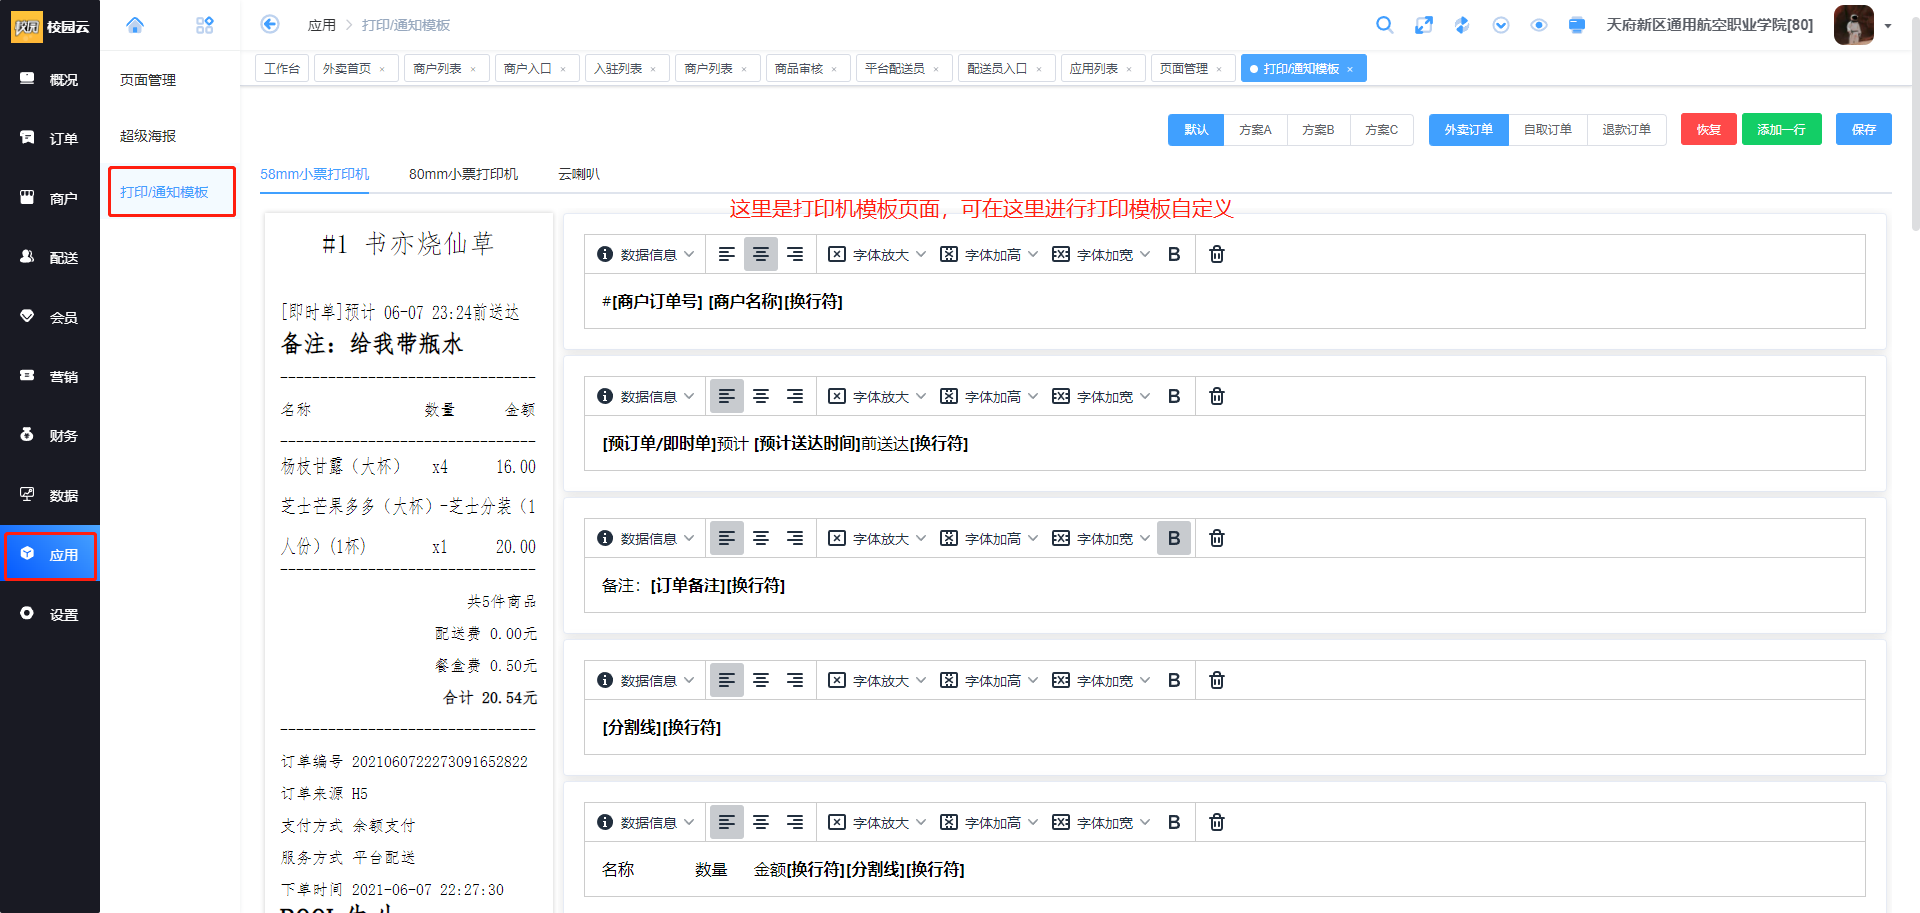
Task: Switch to 云喇叭 tab
Action: tap(579, 174)
